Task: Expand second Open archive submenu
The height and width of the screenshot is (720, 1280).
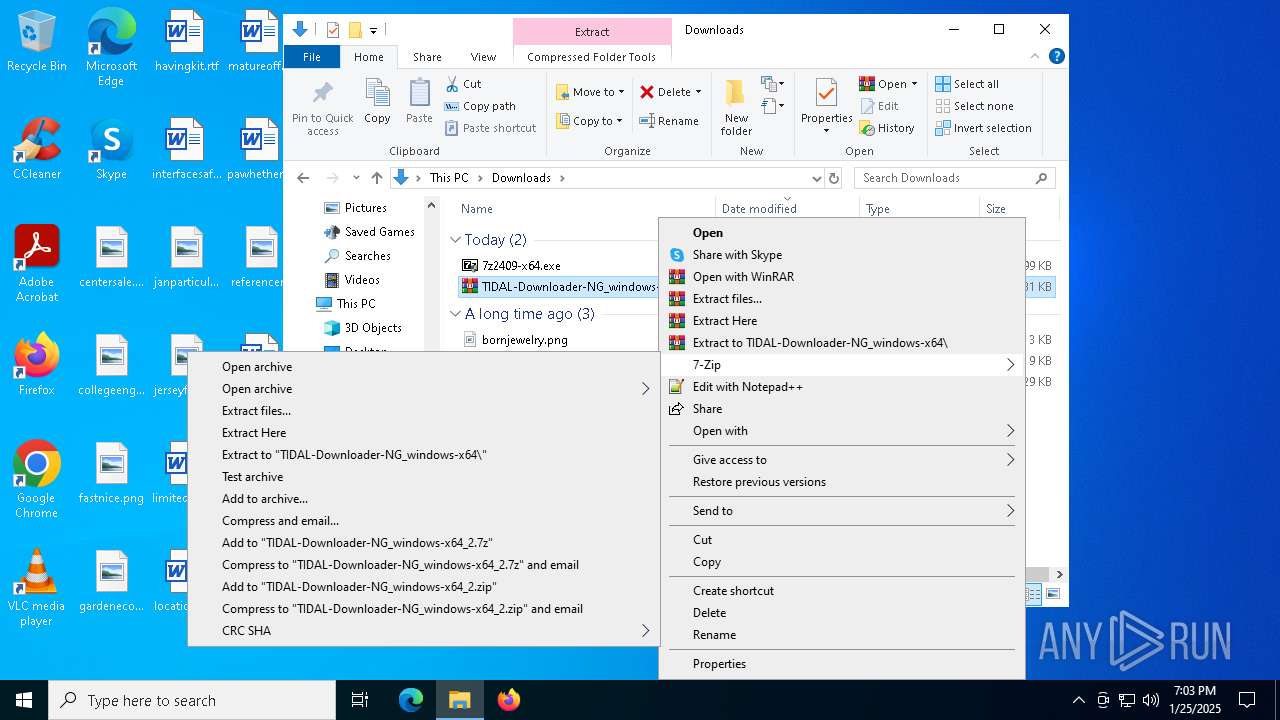Action: pos(645,389)
